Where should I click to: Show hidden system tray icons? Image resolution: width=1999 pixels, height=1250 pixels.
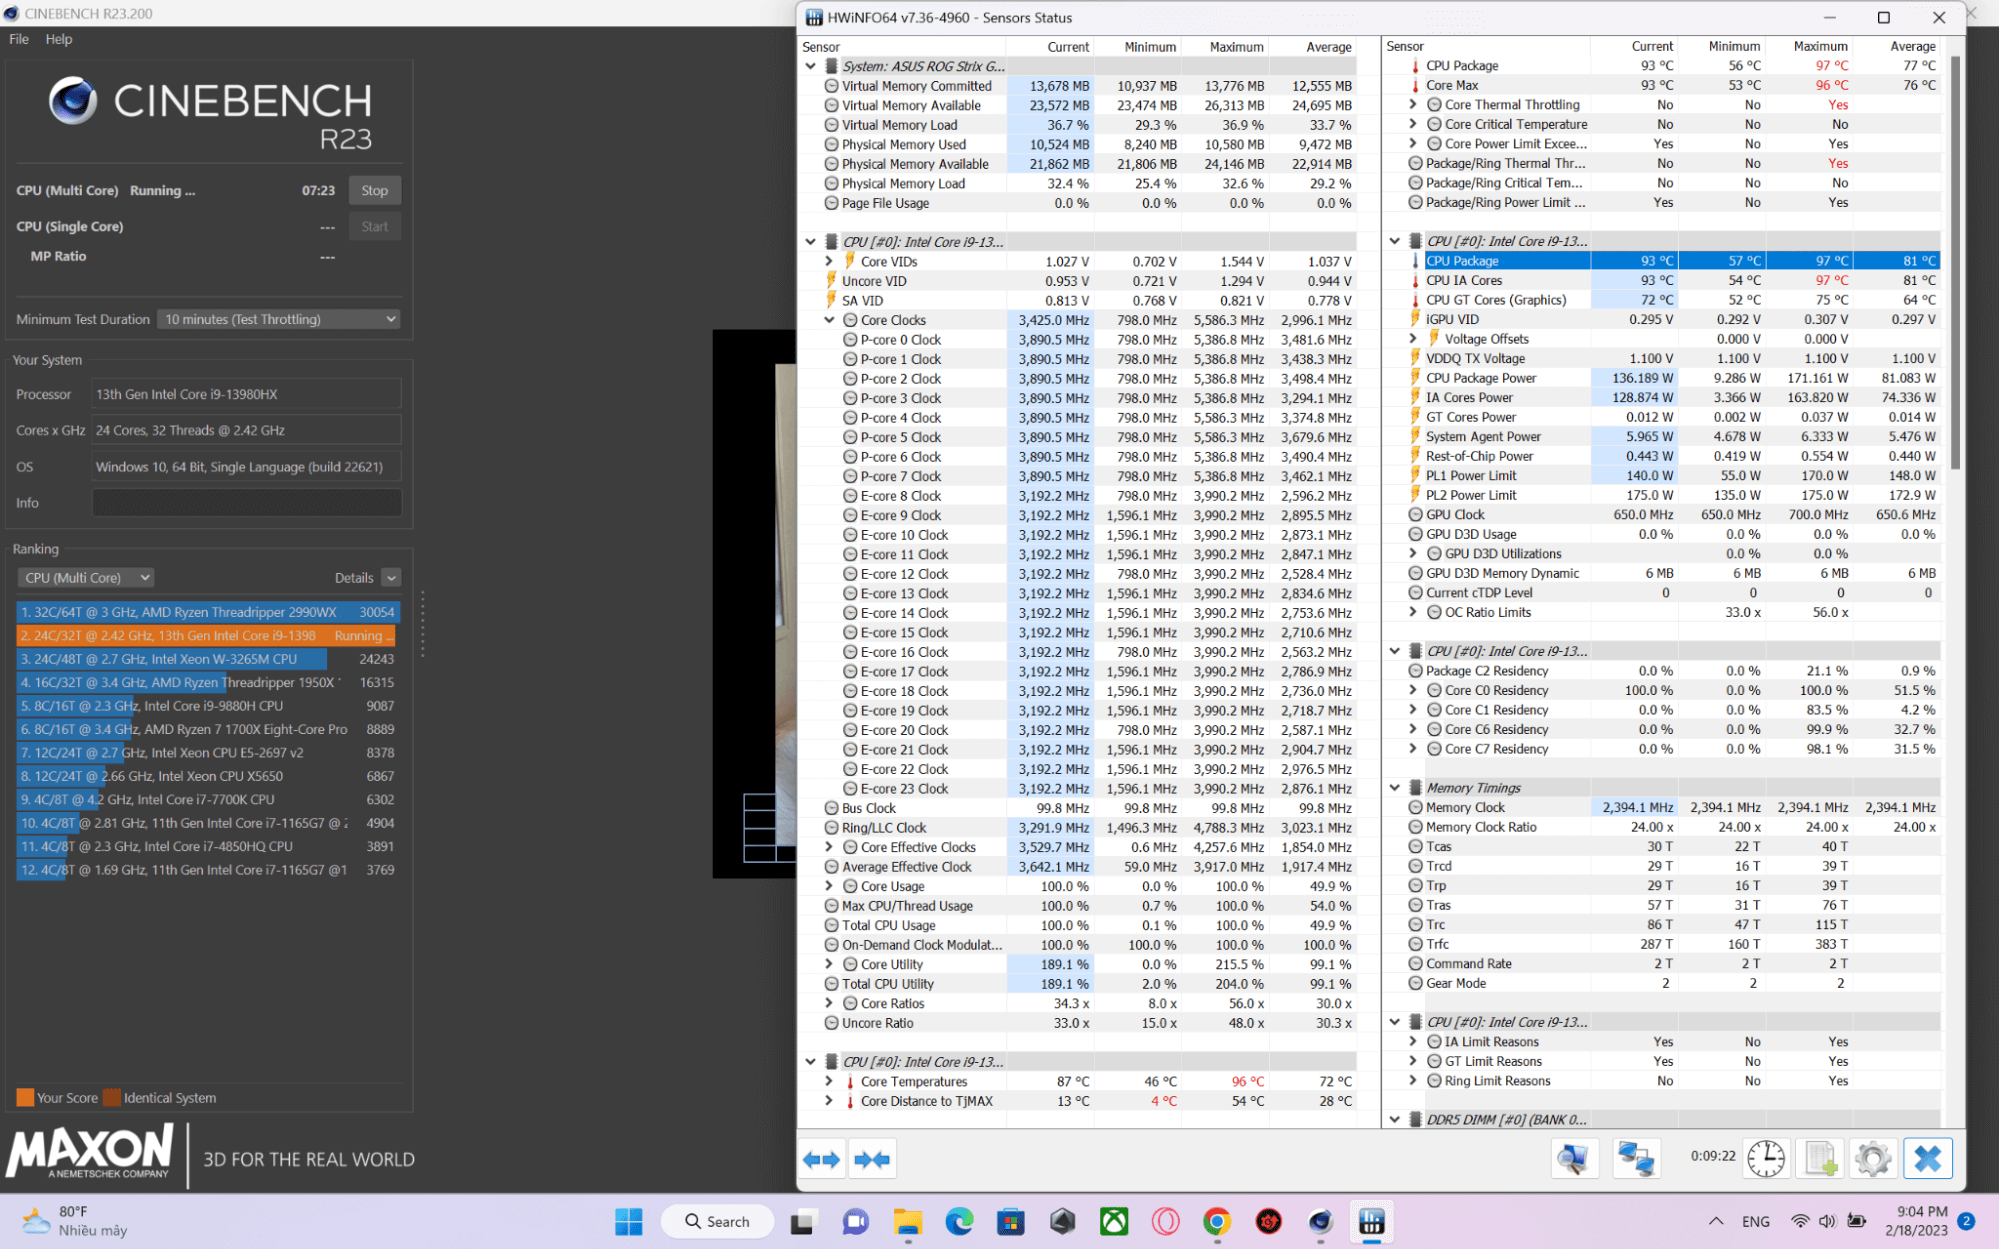pyautogui.click(x=1716, y=1222)
